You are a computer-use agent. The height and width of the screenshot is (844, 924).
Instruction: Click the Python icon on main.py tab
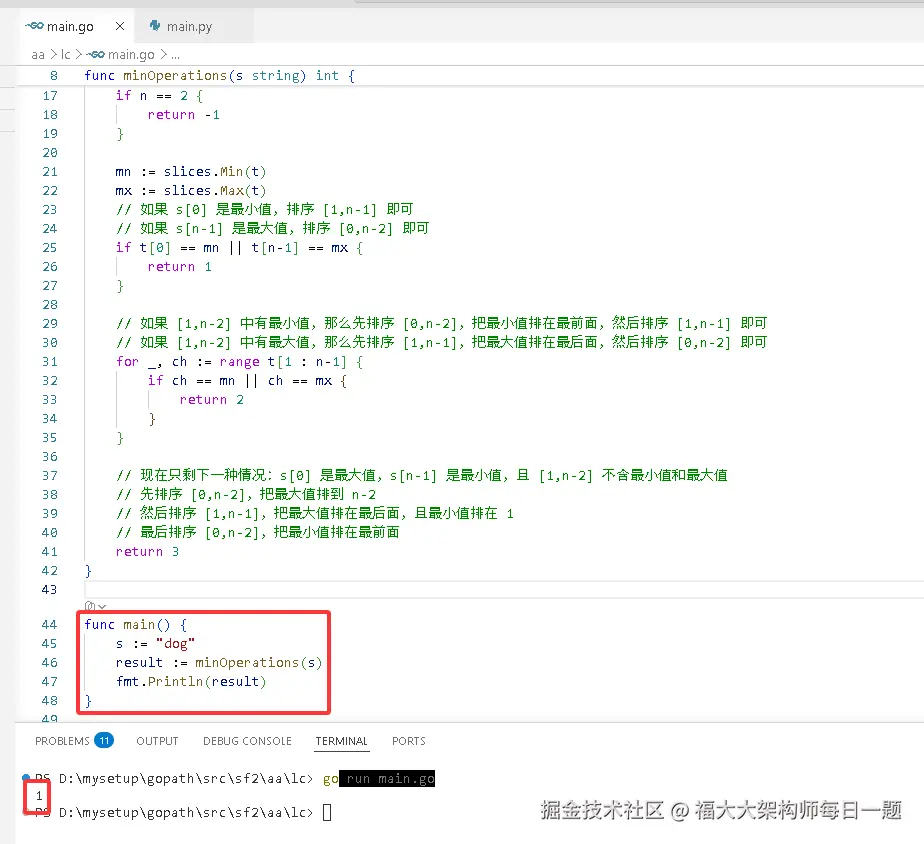click(155, 25)
